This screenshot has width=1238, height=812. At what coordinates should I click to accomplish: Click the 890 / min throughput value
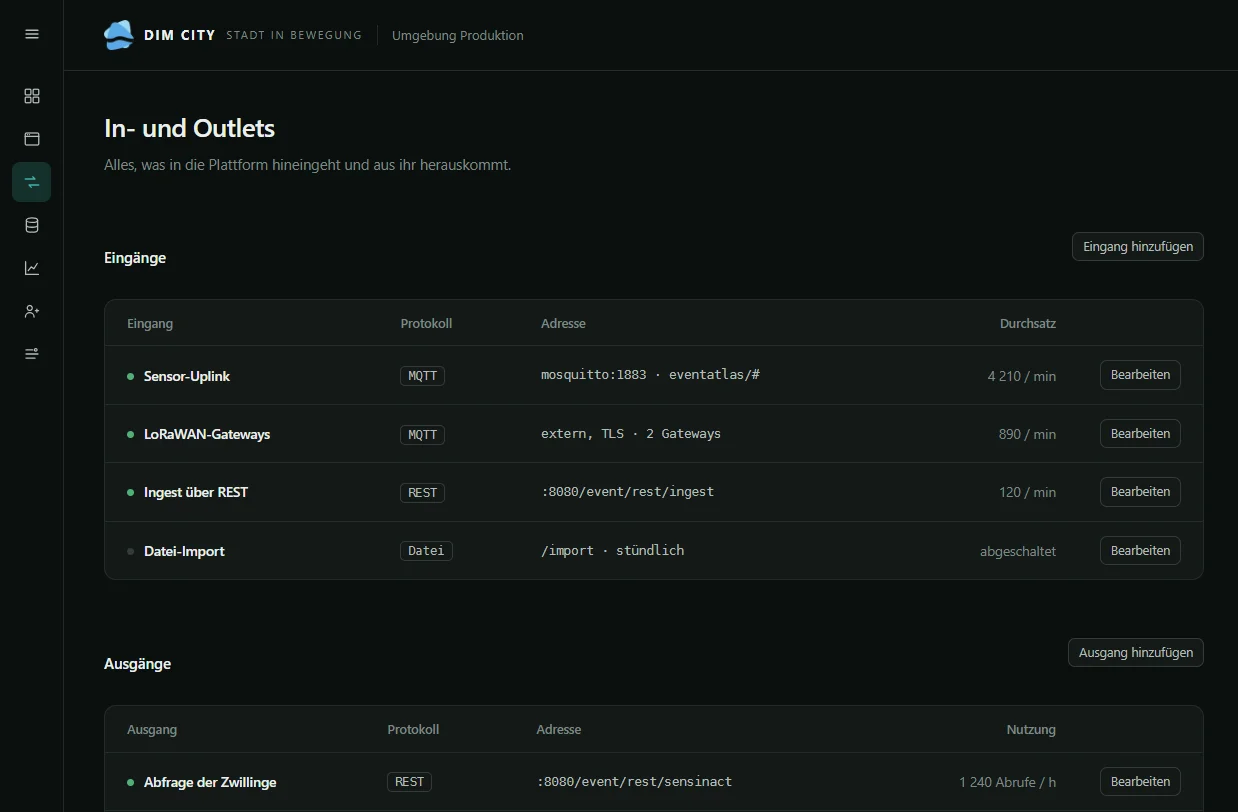tap(1027, 434)
